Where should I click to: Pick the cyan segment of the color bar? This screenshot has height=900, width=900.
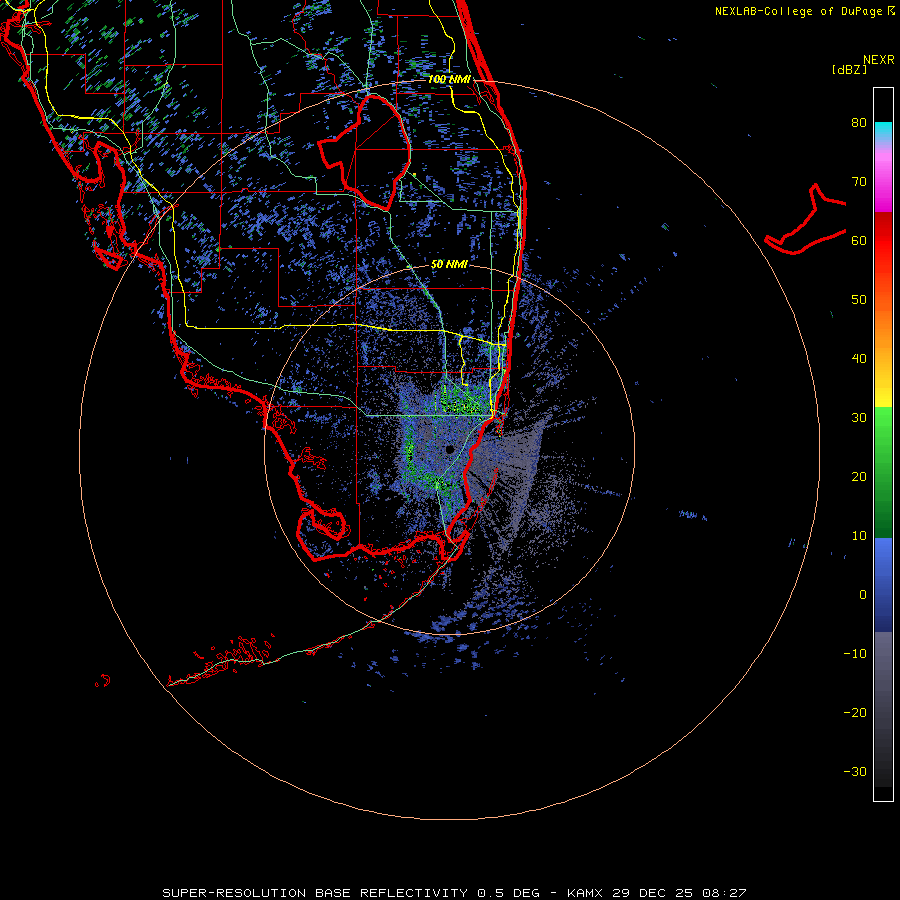pos(883,131)
